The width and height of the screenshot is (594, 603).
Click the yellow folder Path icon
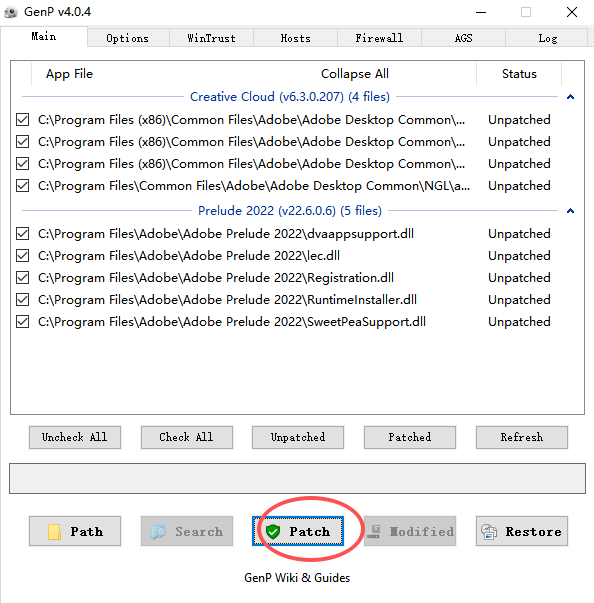click(x=54, y=532)
